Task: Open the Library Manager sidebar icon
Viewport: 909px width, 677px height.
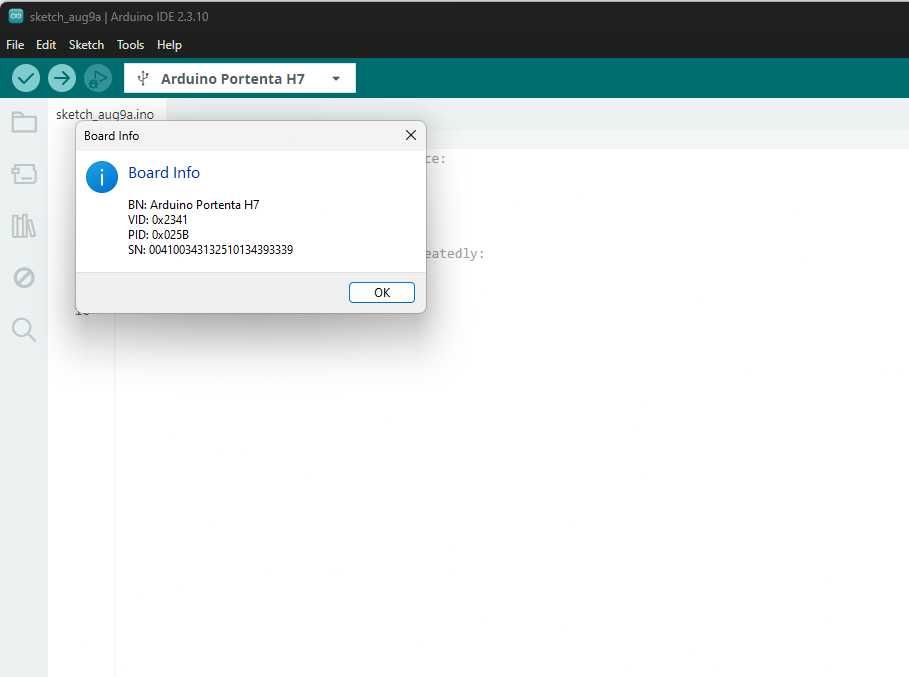Action: (24, 225)
